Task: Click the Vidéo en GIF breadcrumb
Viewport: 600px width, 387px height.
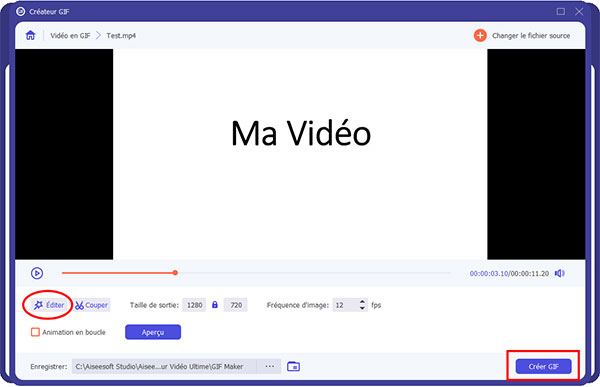Action: tap(70, 36)
